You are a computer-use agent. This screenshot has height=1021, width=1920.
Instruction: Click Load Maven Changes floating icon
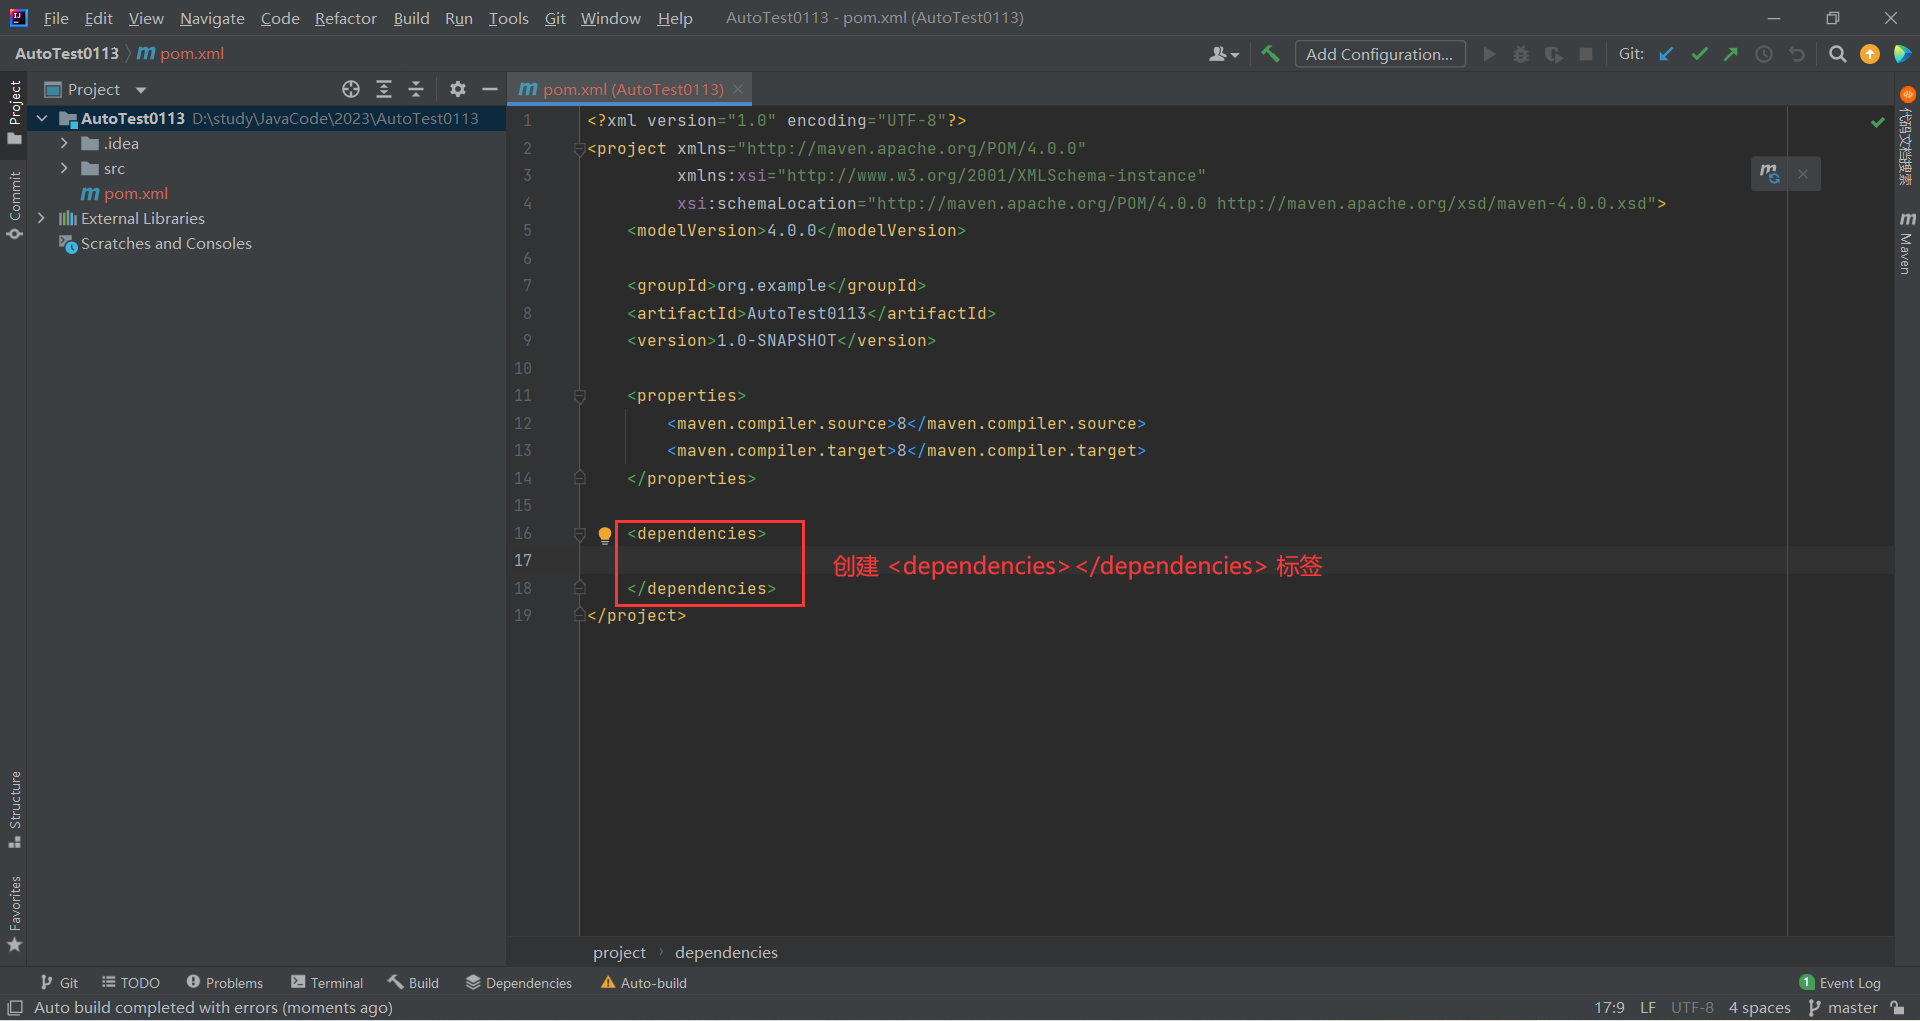point(1769,174)
